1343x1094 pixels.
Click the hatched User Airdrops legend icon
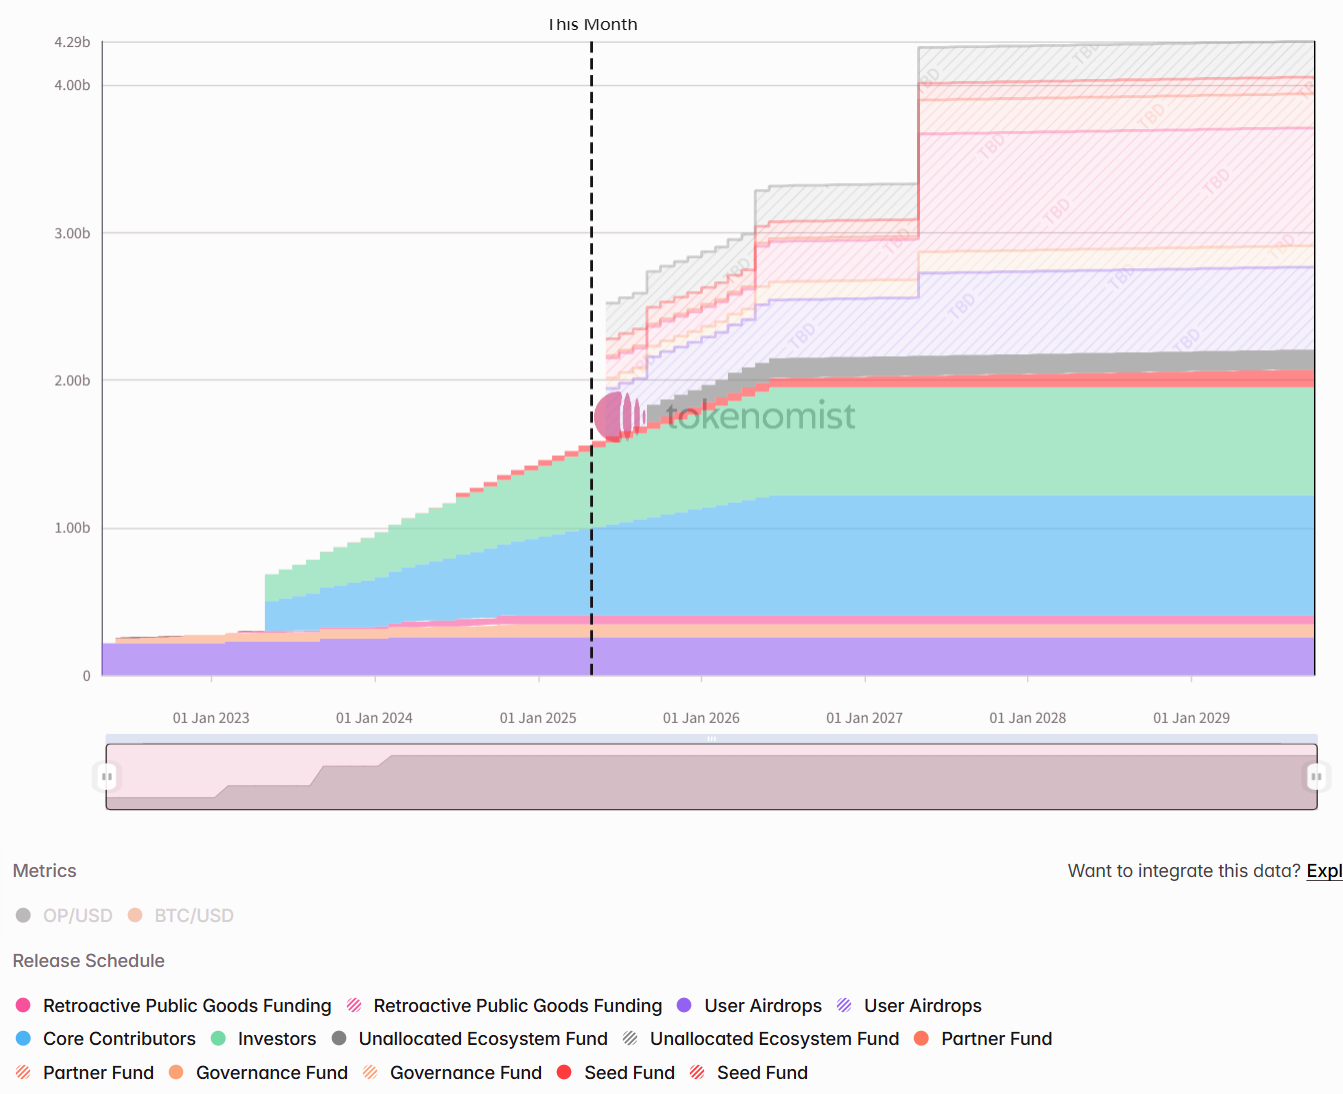tap(844, 1005)
